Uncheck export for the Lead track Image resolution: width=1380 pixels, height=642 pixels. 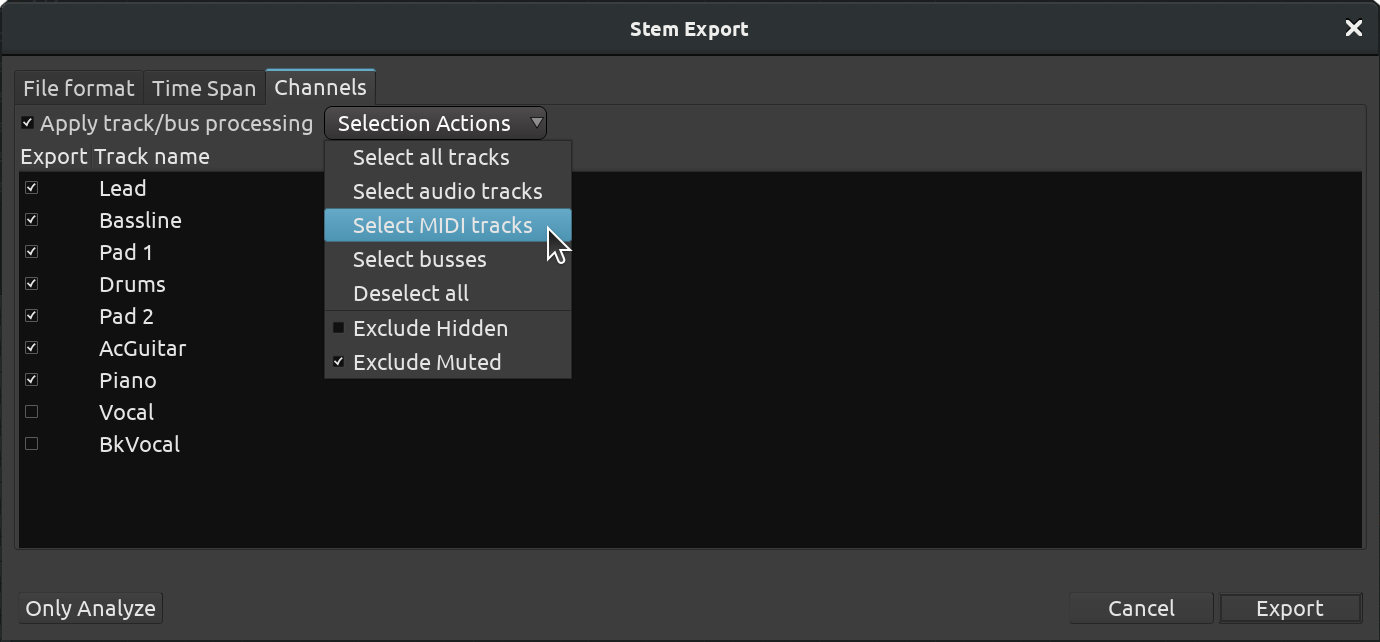click(32, 188)
